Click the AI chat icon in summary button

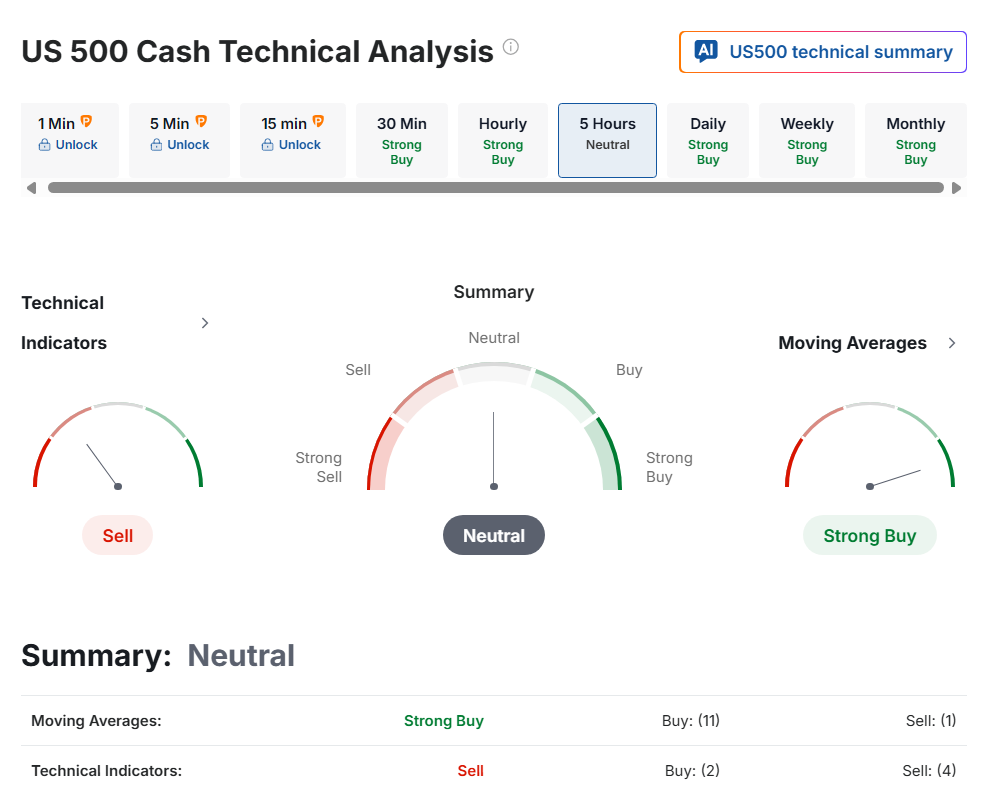(x=706, y=52)
